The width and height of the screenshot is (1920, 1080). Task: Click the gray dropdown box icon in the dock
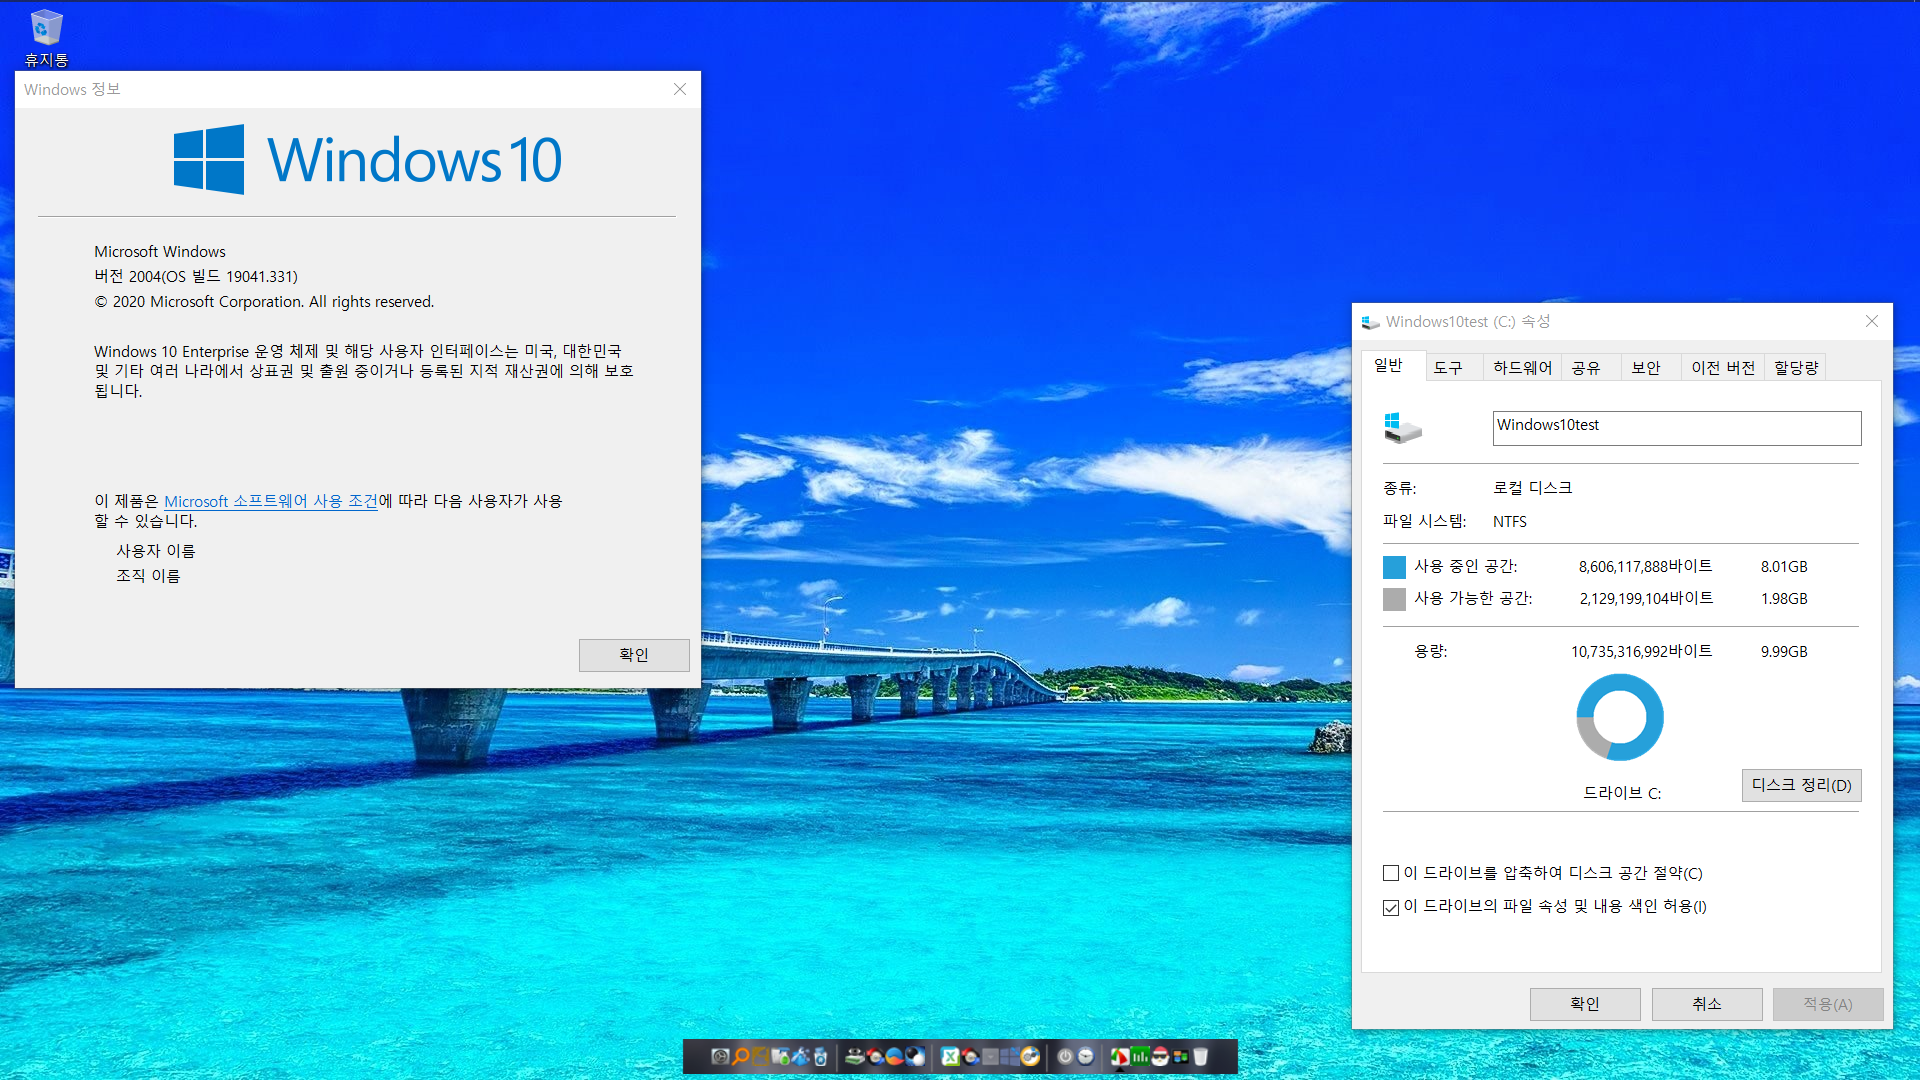(x=990, y=1056)
